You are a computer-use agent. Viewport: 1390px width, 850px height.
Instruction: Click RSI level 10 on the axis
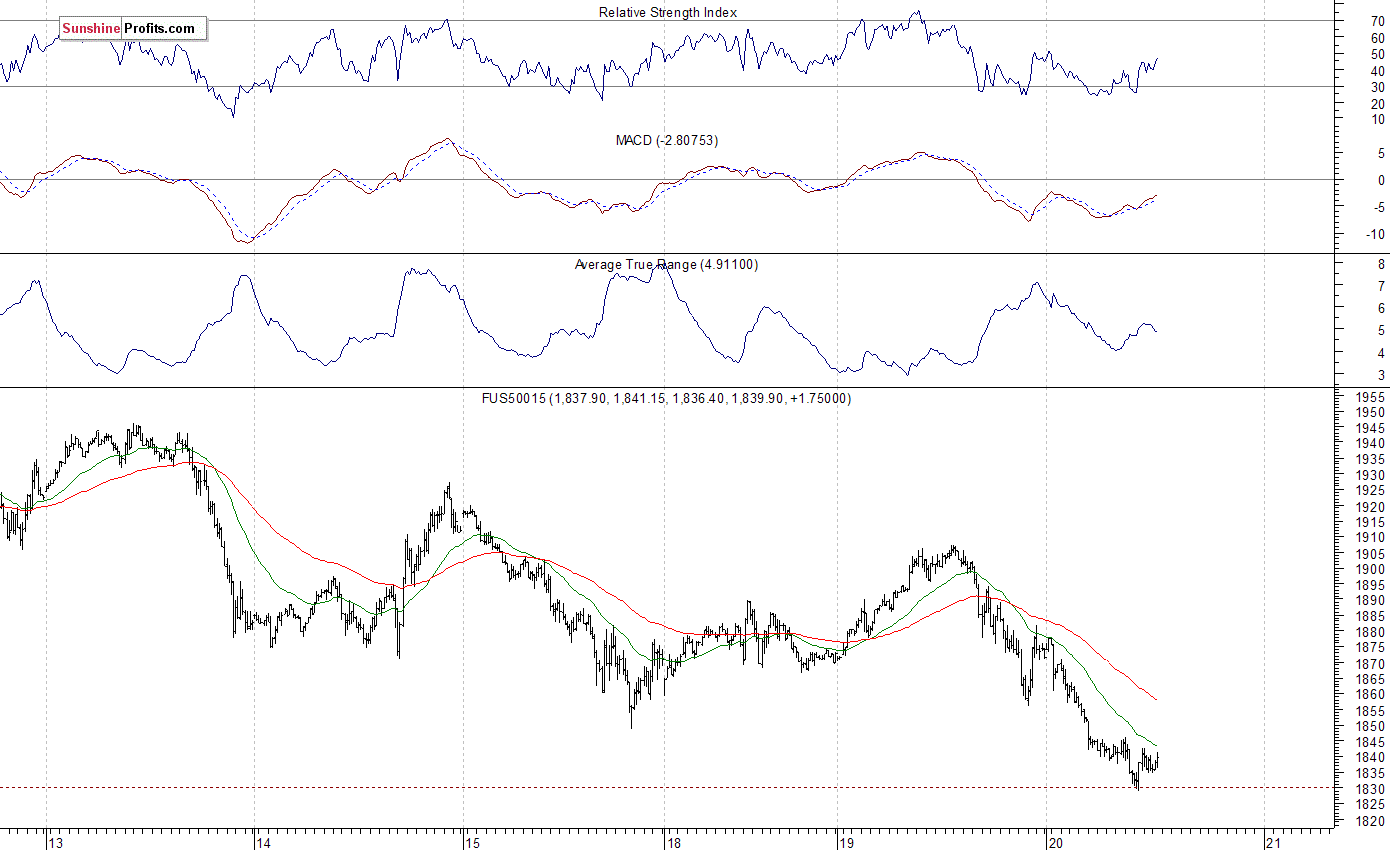[x=1378, y=119]
